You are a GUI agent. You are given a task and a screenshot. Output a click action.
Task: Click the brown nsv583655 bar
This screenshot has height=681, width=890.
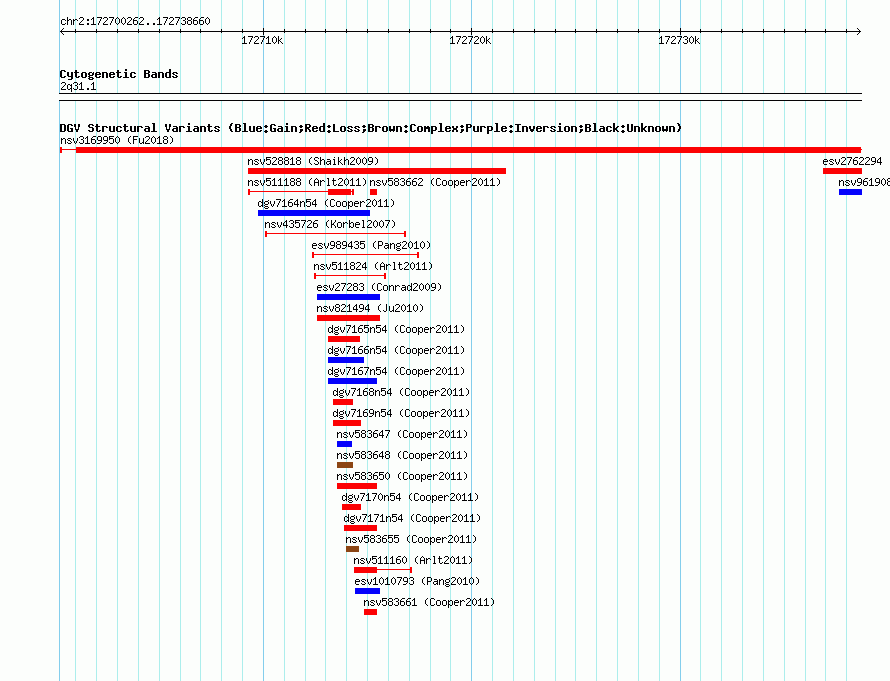[x=352, y=549]
